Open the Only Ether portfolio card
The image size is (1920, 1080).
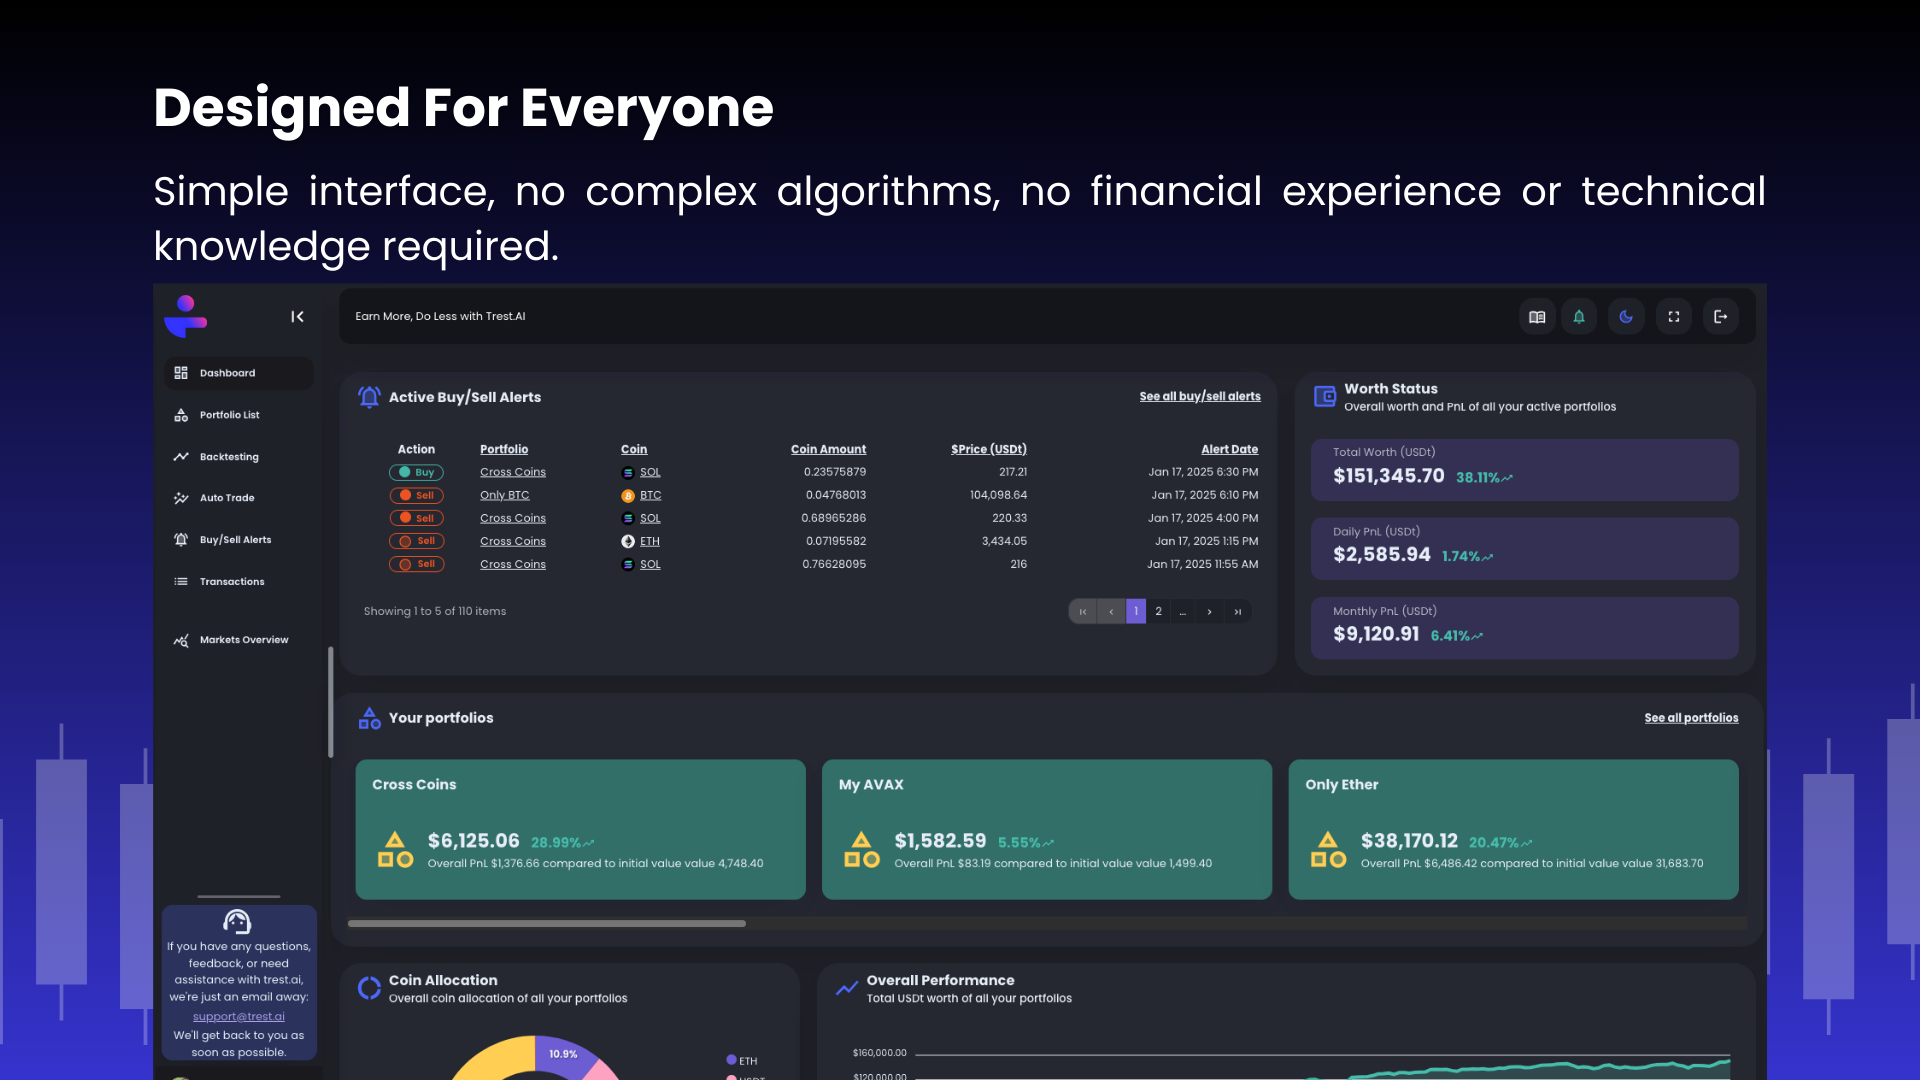click(1513, 829)
